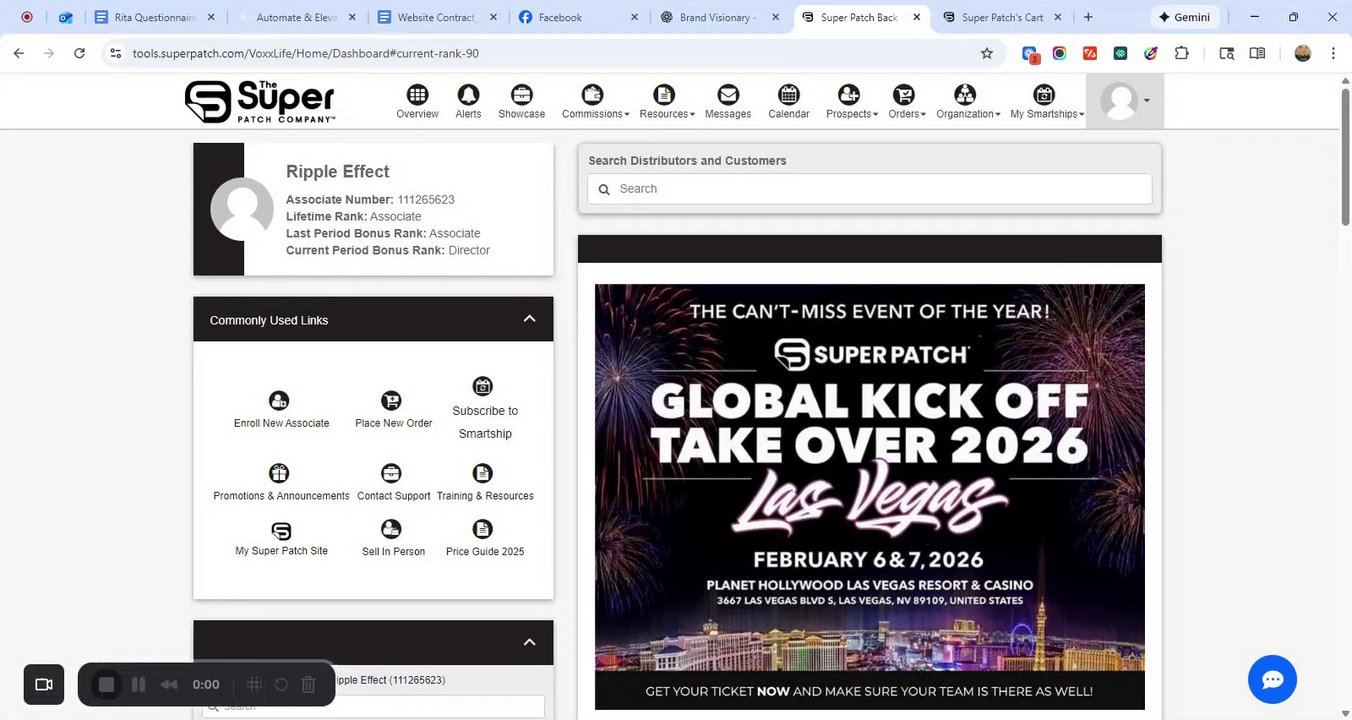Open the user account avatar dropdown
This screenshot has width=1352, height=720.
(1125, 100)
